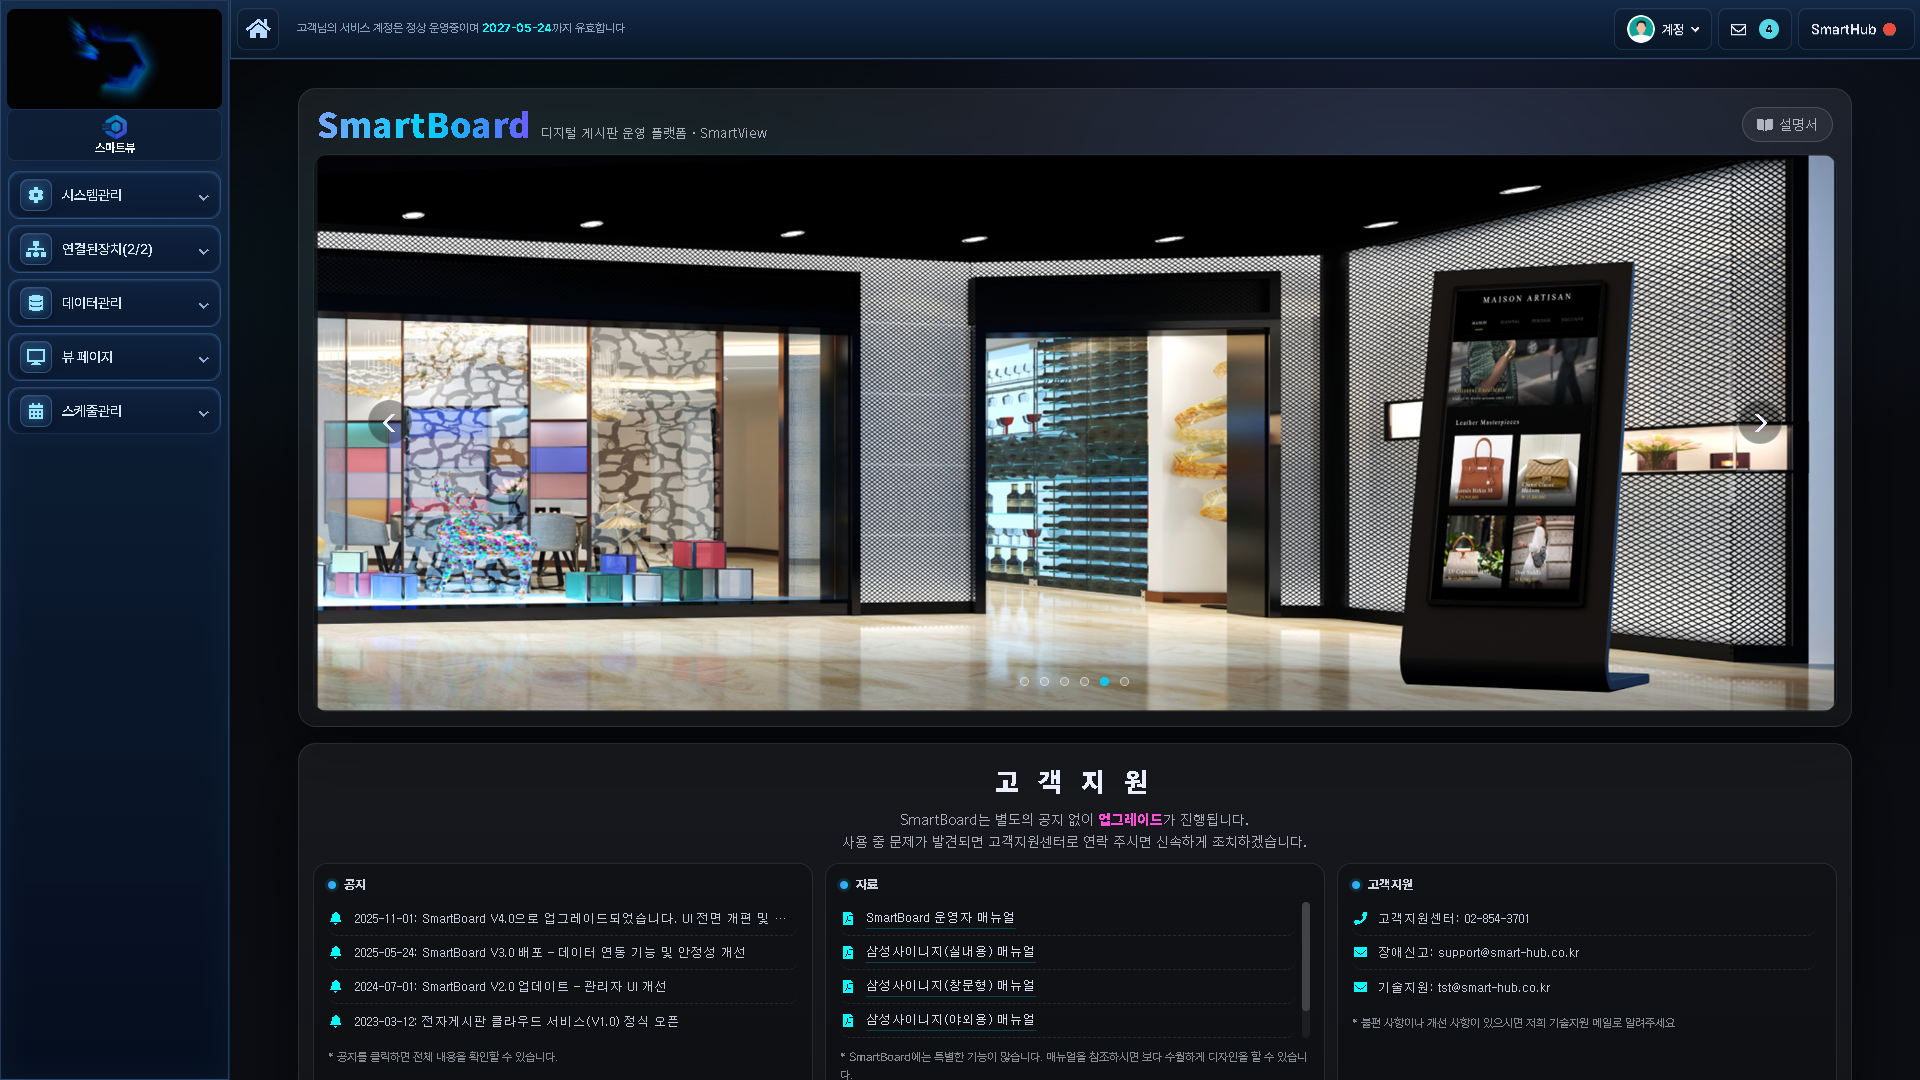Open the 설명서 manual button

point(1787,125)
